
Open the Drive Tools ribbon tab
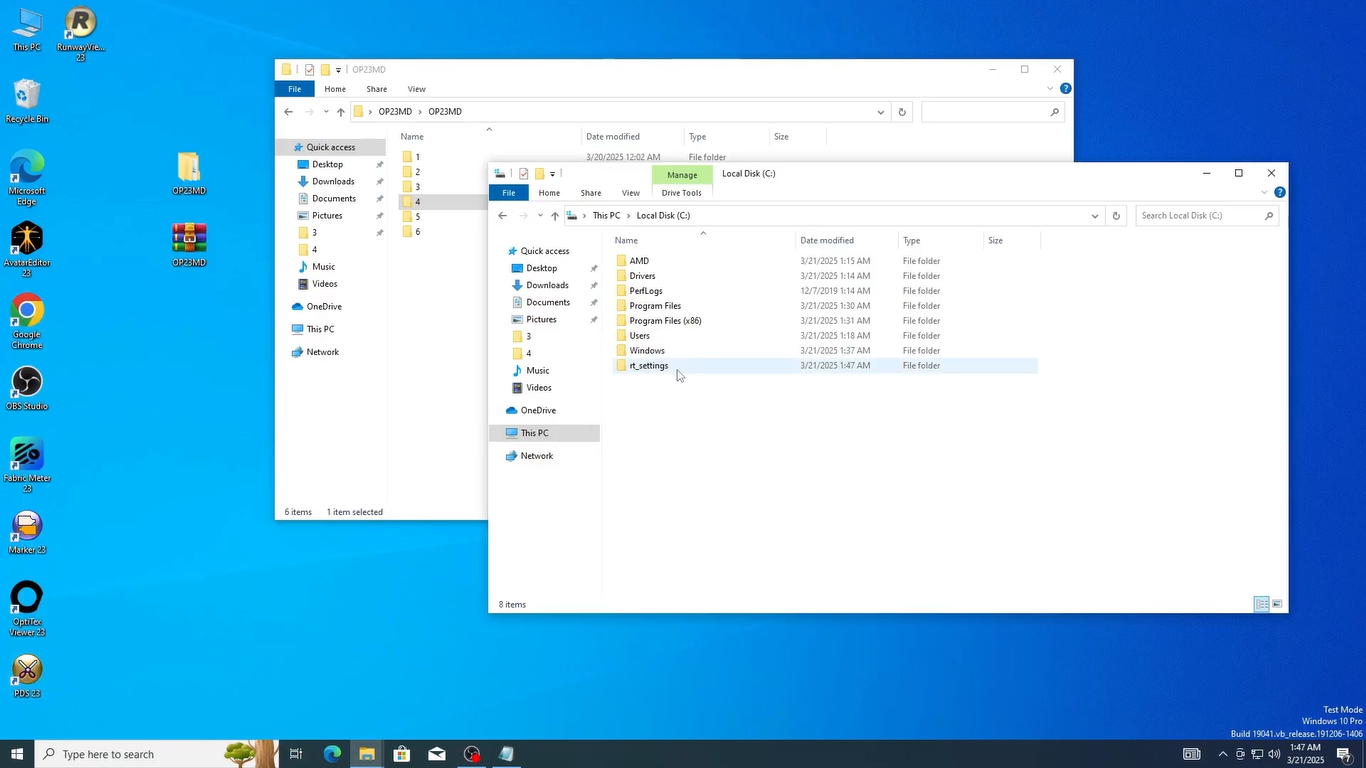(681, 193)
